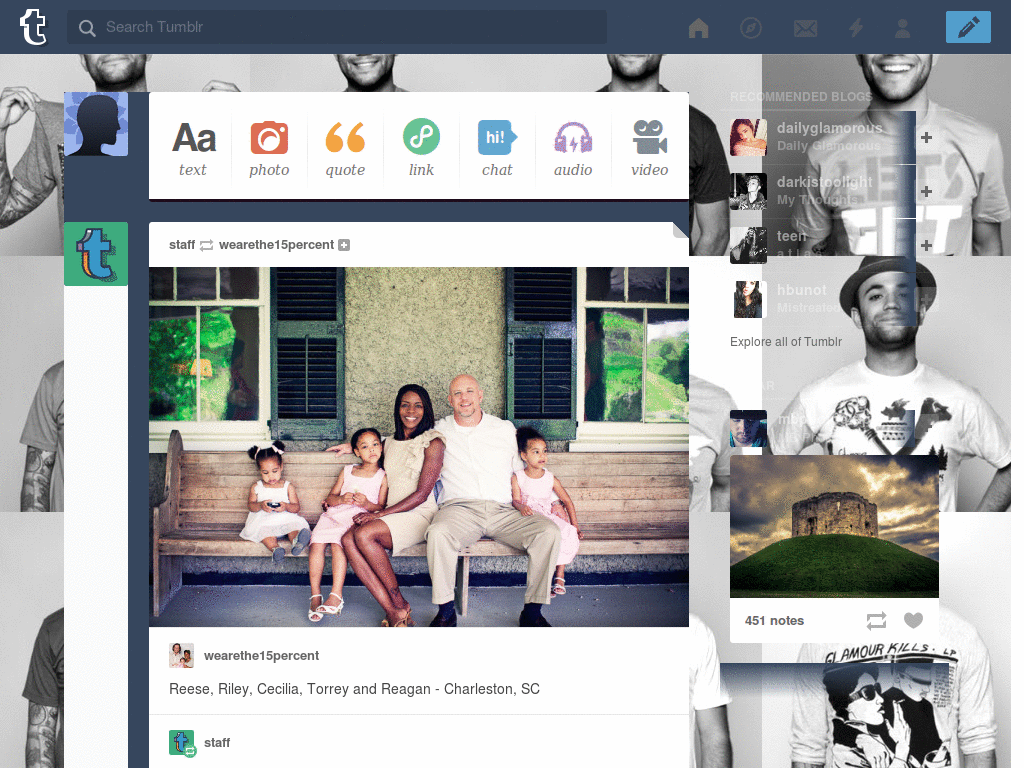Create a new link post
Image resolution: width=1024 pixels, height=768 pixels.
421,148
